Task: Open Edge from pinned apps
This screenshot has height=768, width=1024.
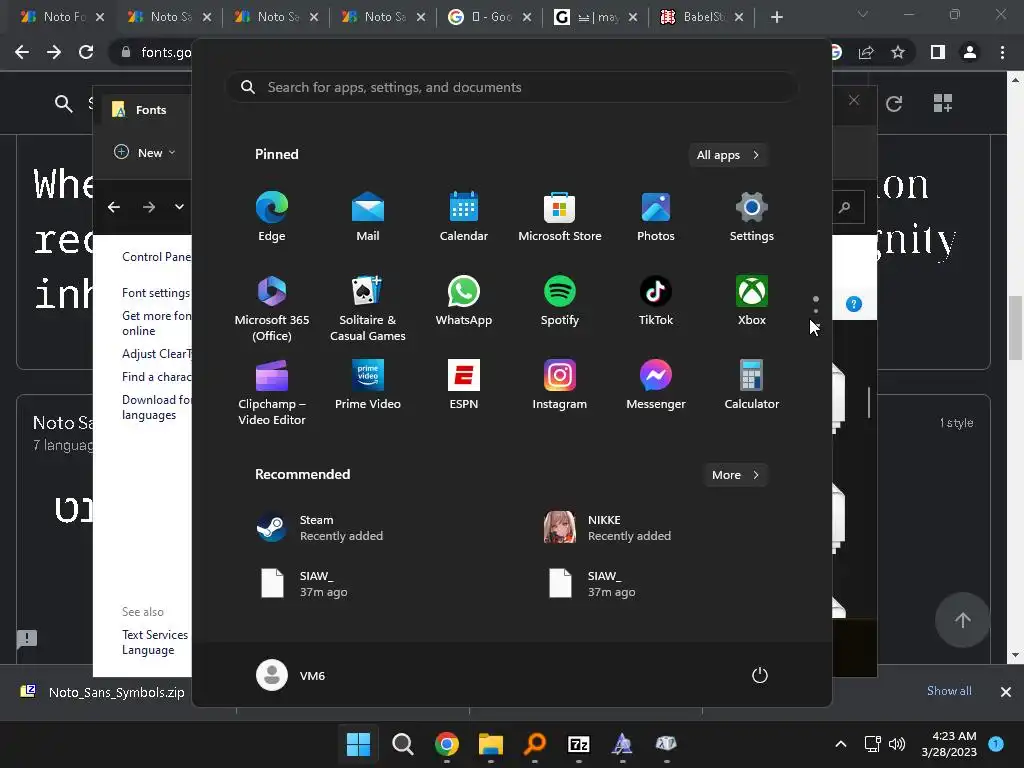Action: [x=272, y=217]
